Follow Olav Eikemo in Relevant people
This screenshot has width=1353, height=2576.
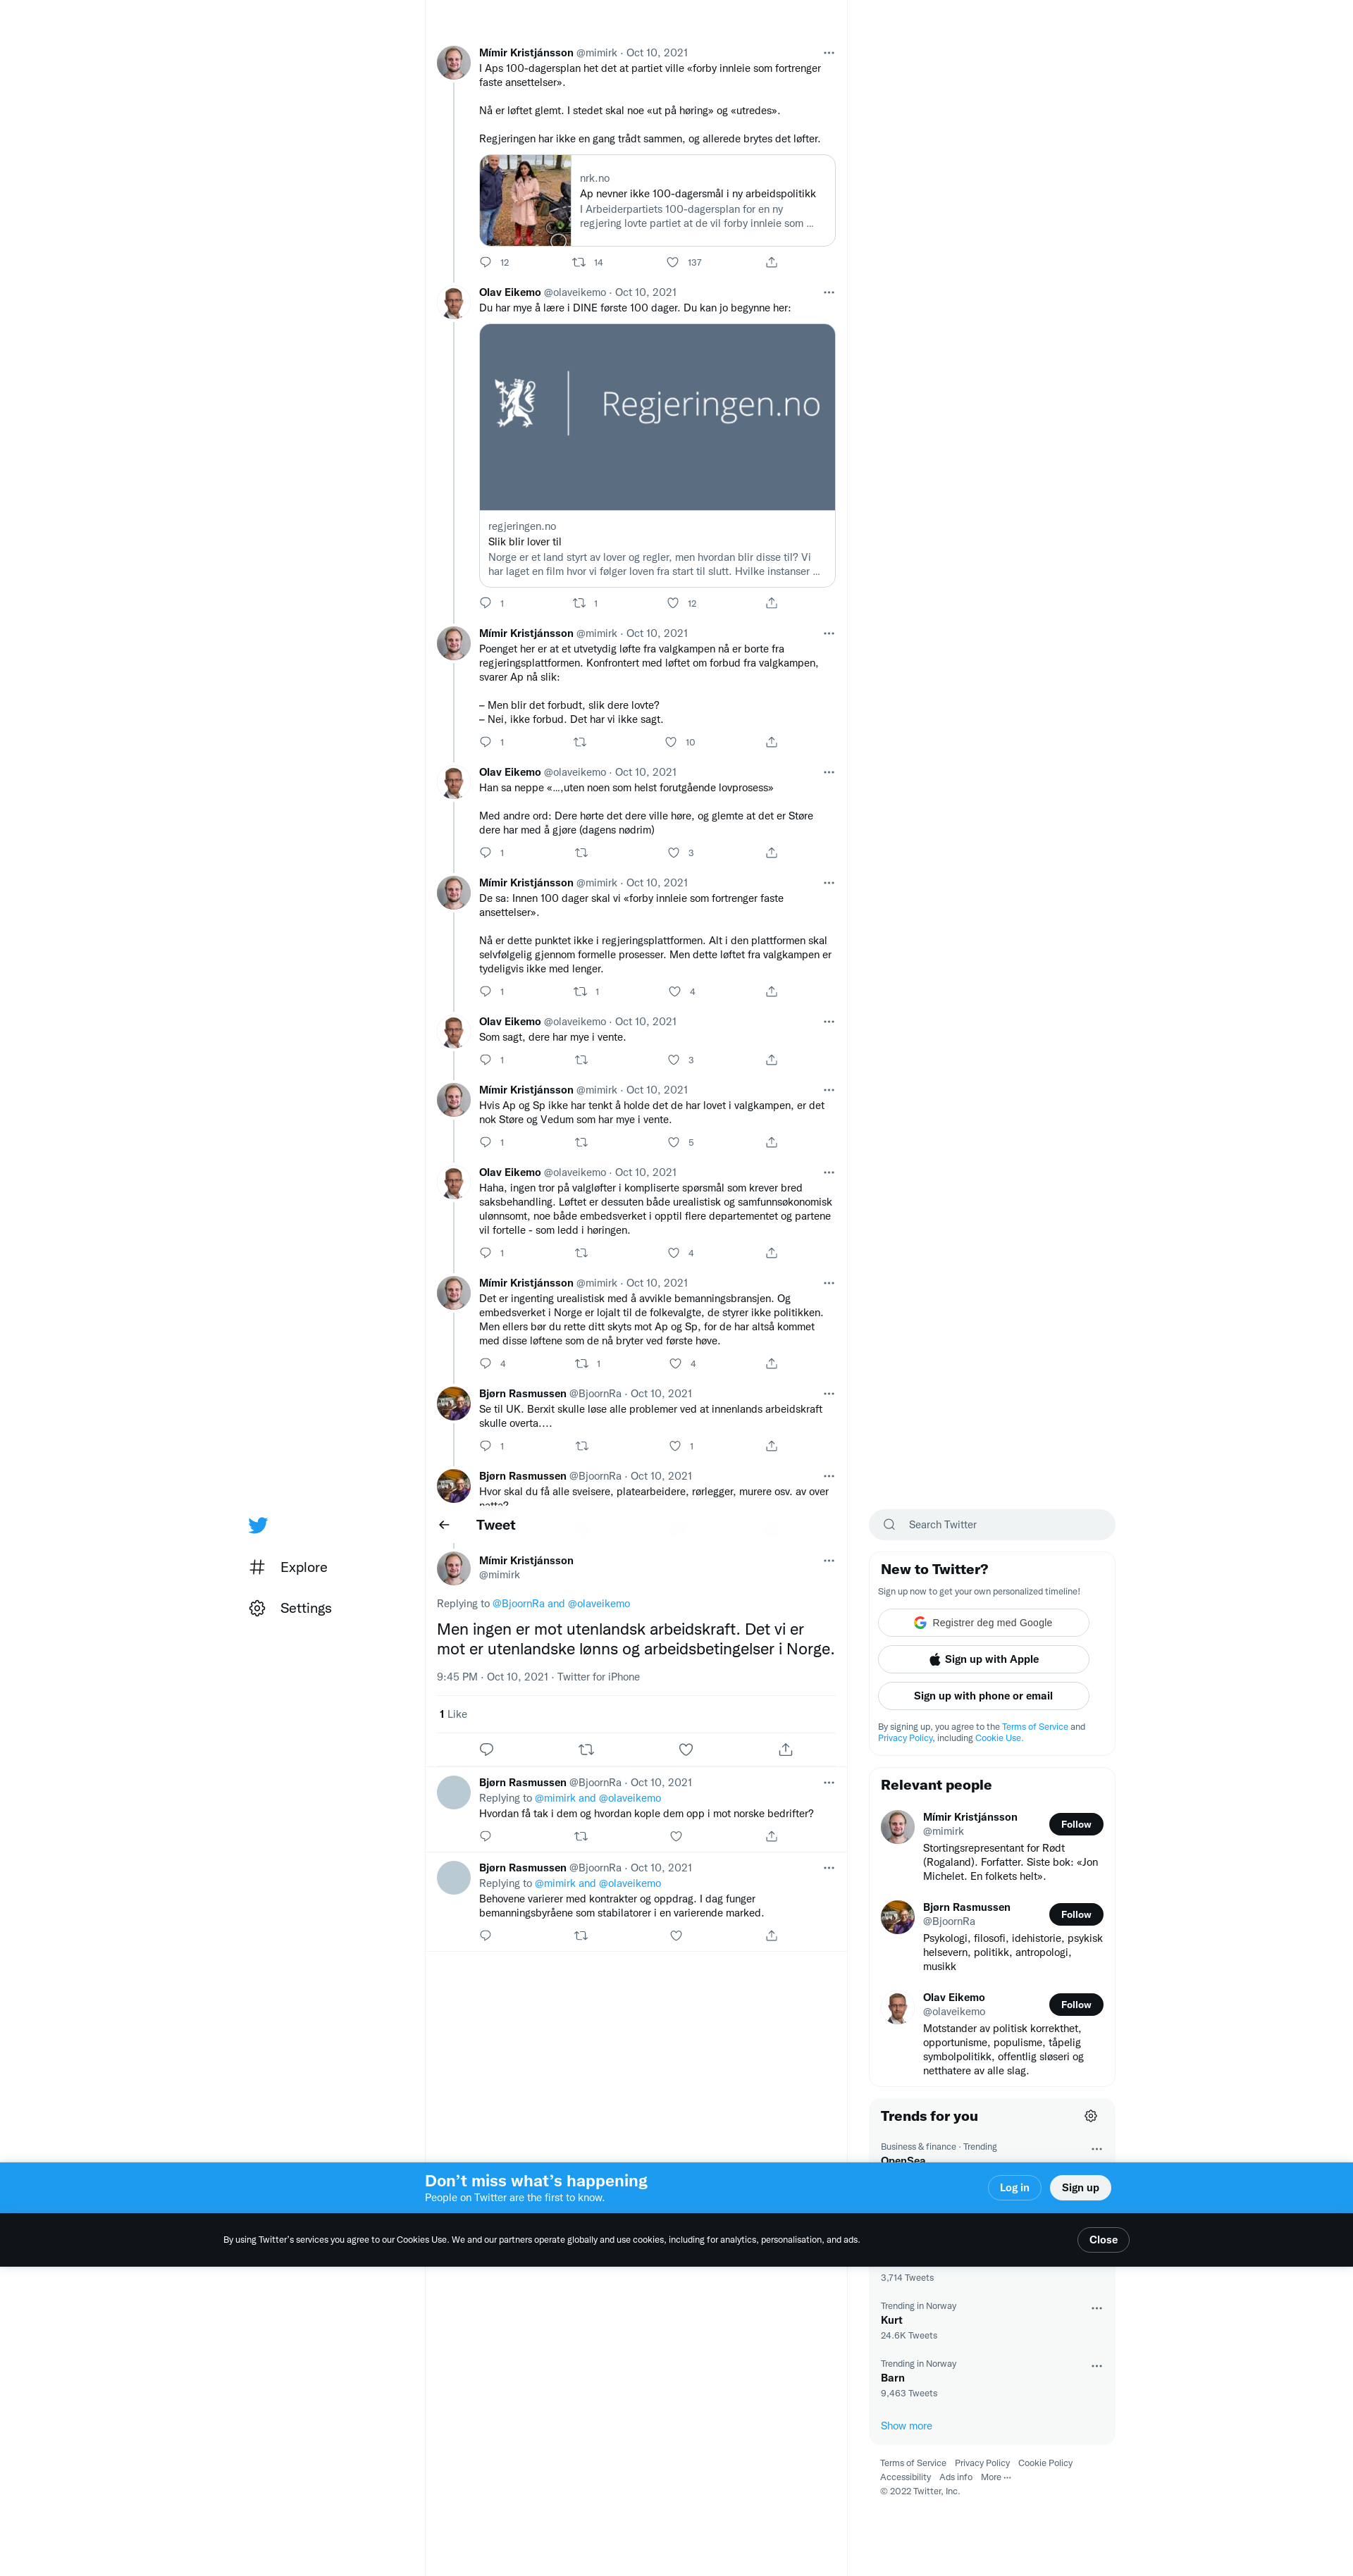coord(1076,2004)
